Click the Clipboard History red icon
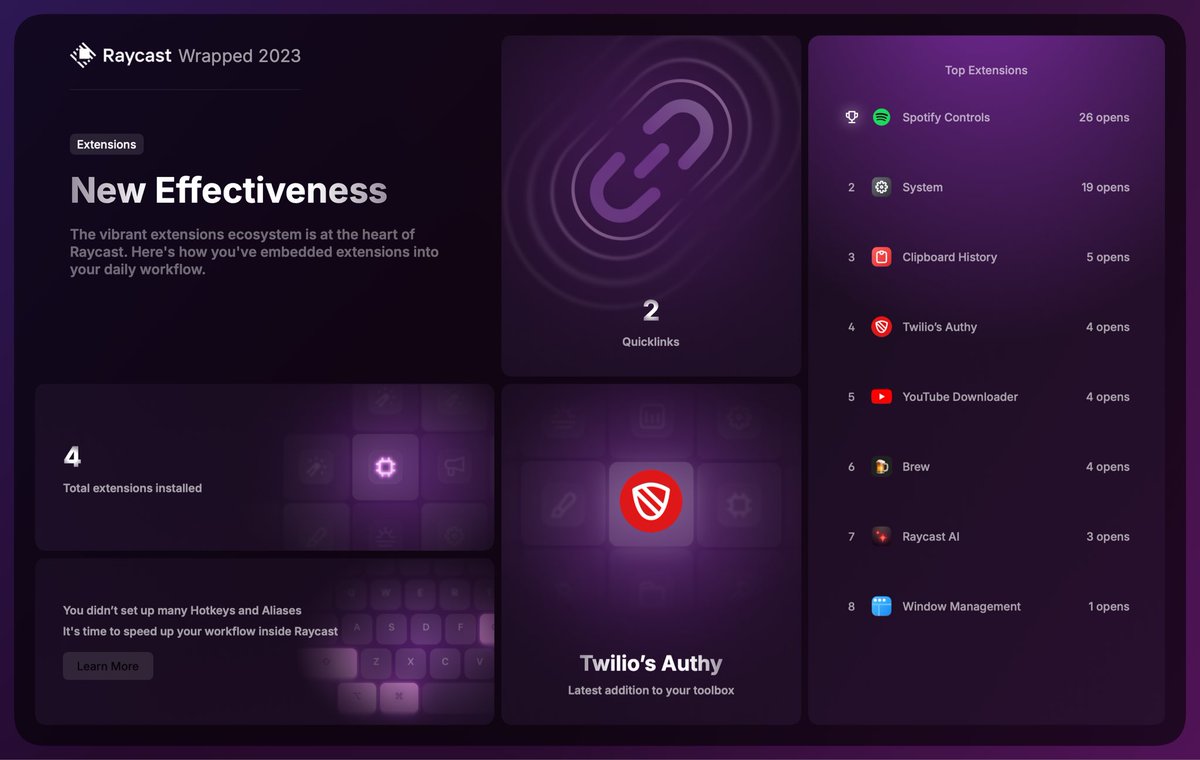The height and width of the screenshot is (760, 1200). click(x=881, y=257)
